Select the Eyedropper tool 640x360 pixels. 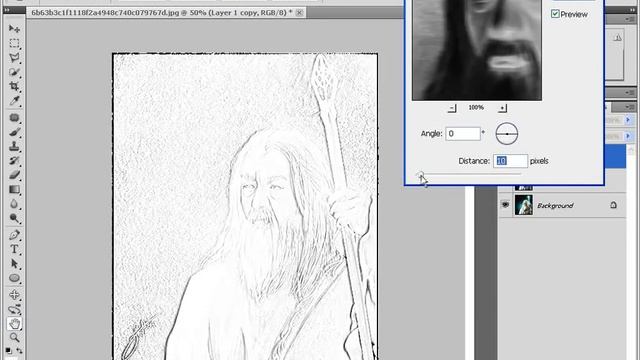[14, 100]
